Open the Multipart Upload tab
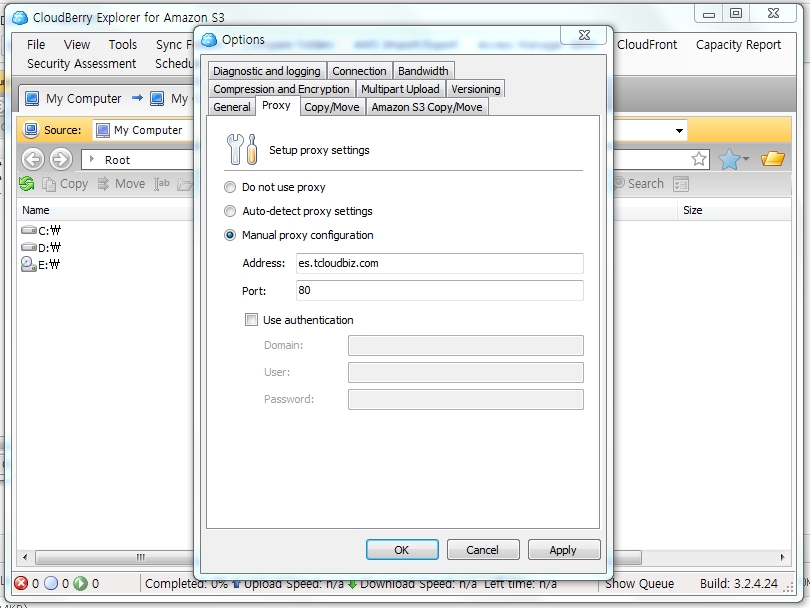The image size is (810, 608). 400,89
